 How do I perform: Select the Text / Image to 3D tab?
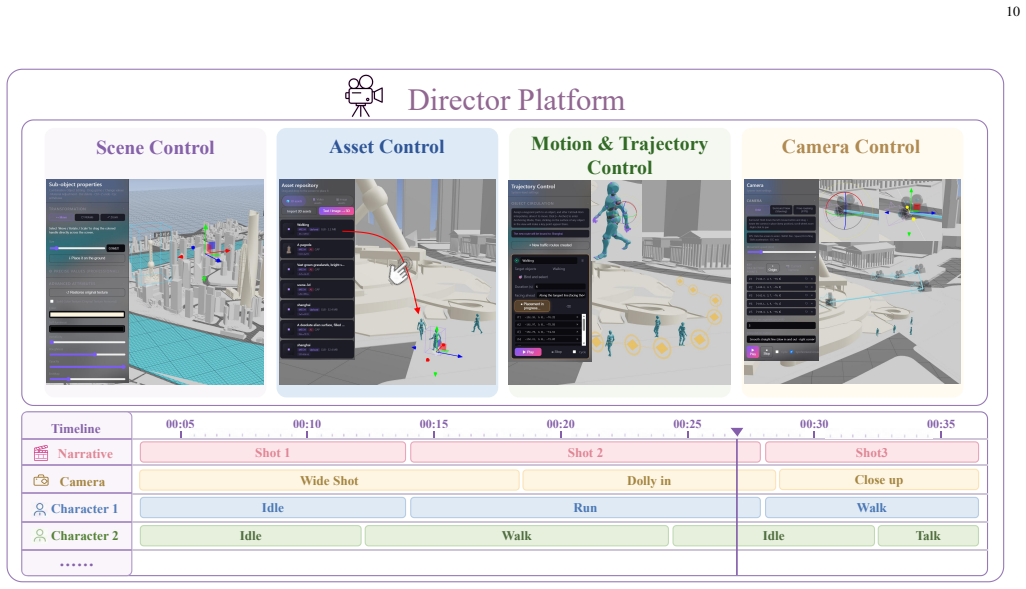[x=336, y=211]
